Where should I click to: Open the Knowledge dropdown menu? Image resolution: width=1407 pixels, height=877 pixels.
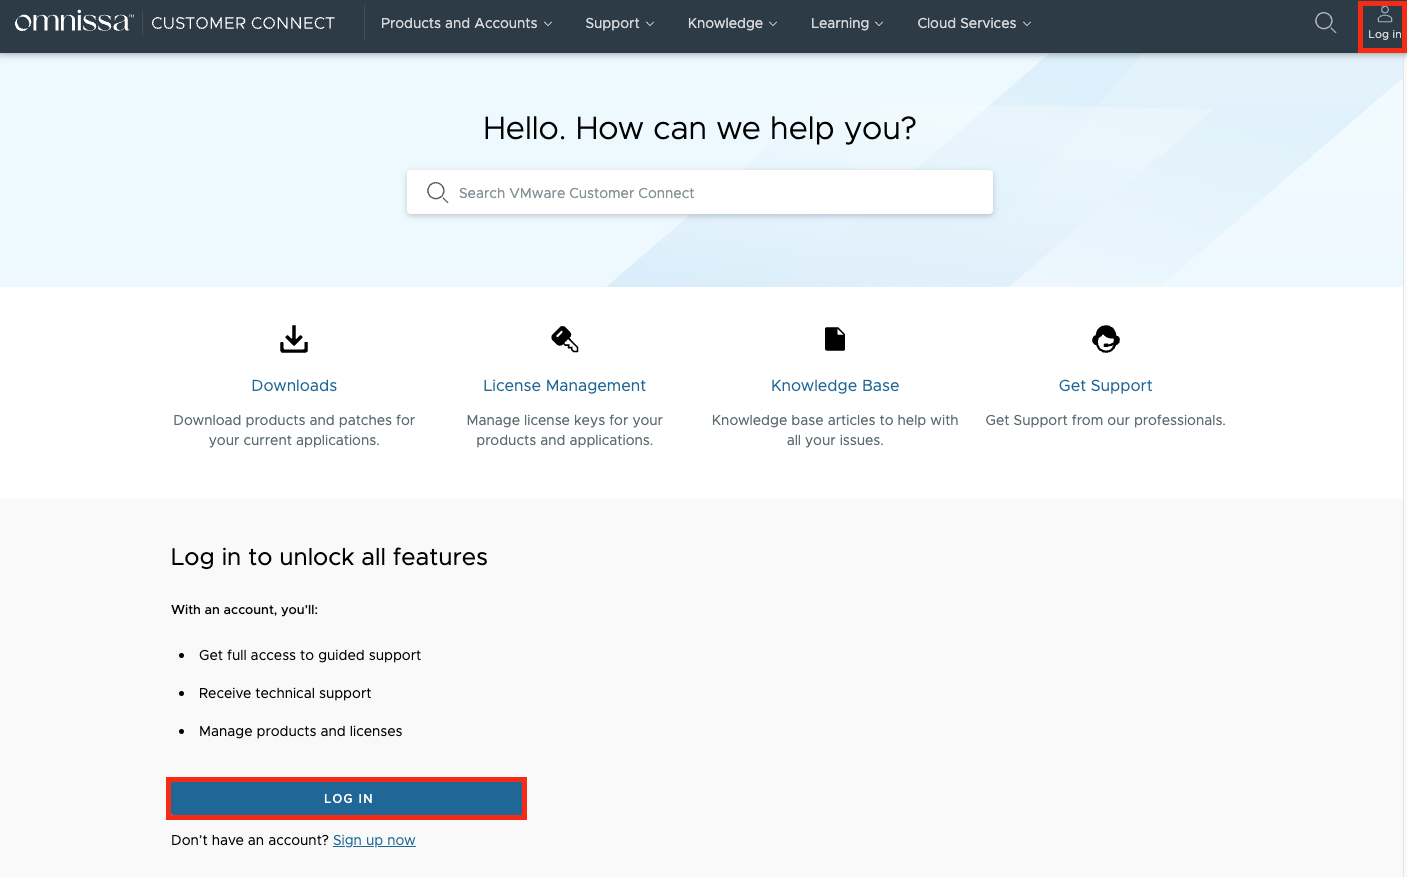[x=732, y=23]
